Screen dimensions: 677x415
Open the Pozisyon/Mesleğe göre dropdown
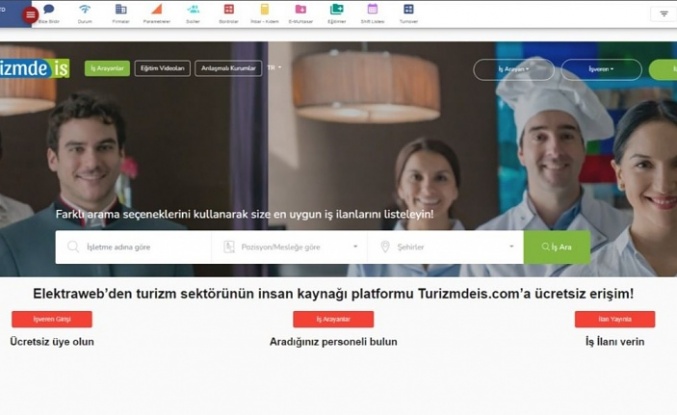(289, 247)
